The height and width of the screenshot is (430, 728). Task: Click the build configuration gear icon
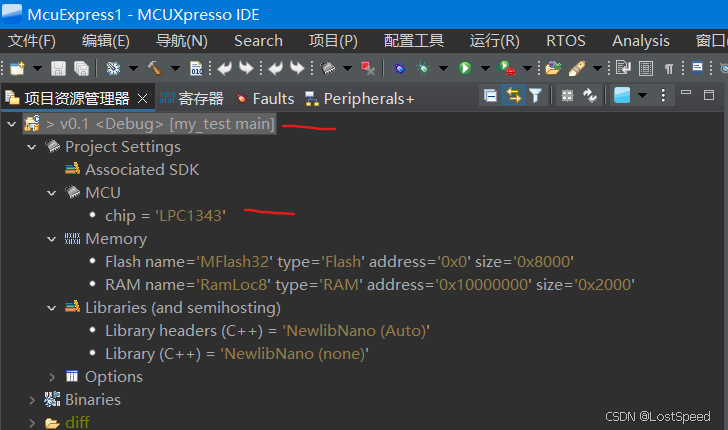click(x=113, y=68)
